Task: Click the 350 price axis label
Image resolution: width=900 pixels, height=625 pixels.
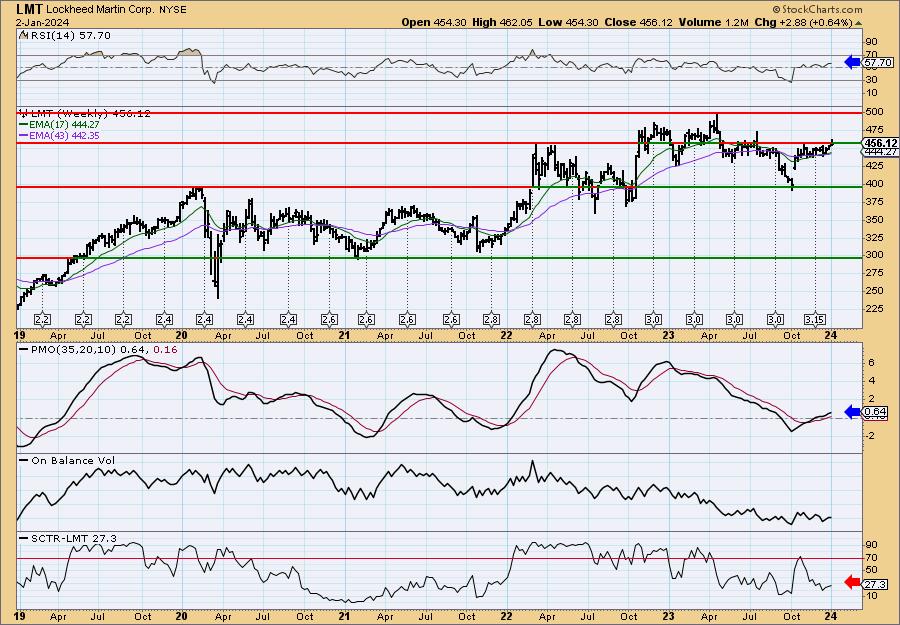Action: tap(874, 219)
